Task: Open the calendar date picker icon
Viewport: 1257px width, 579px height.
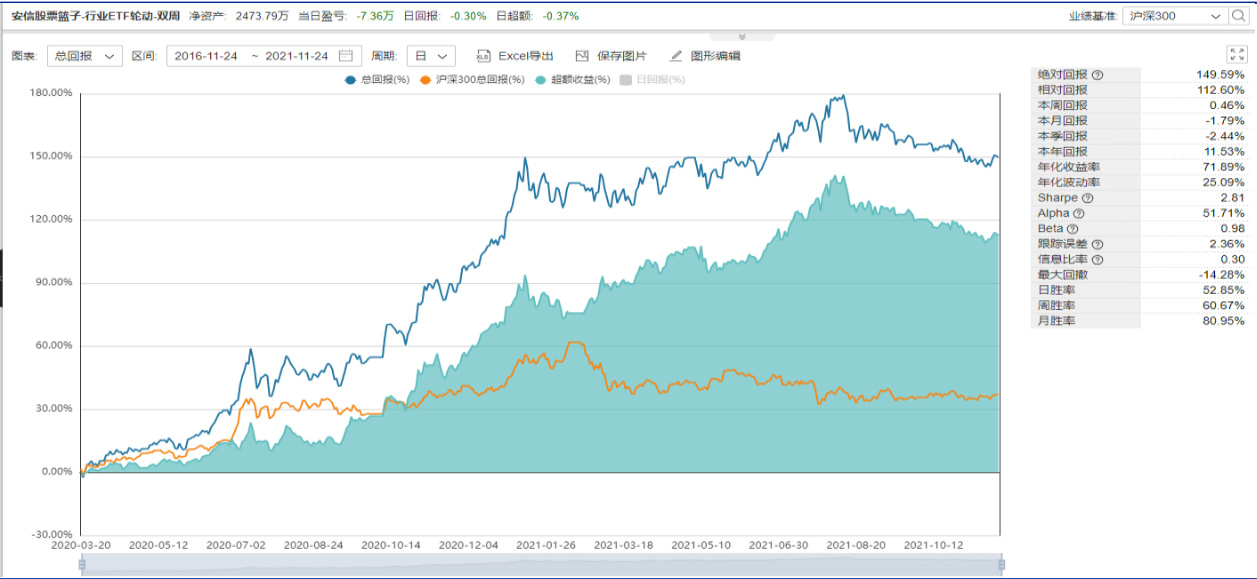Action: 346,56
